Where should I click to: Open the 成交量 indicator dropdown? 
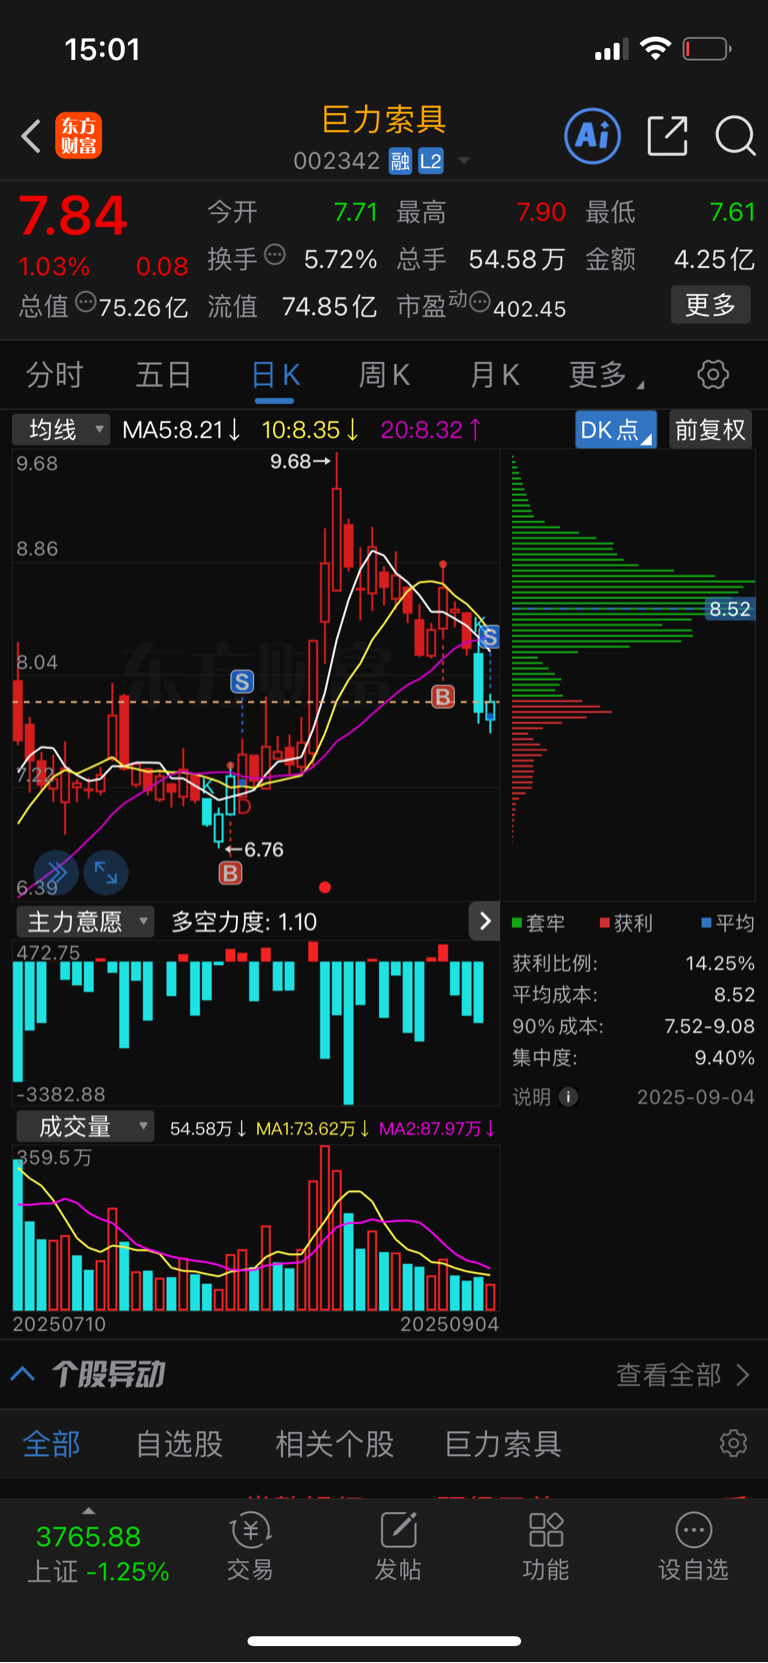85,1127
